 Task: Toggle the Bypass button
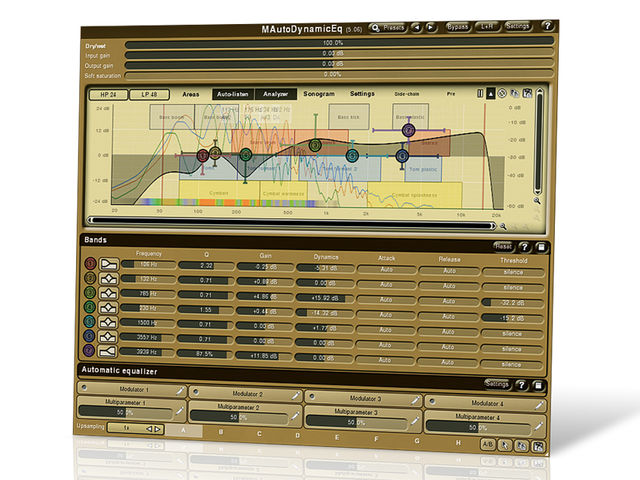pyautogui.click(x=458, y=27)
